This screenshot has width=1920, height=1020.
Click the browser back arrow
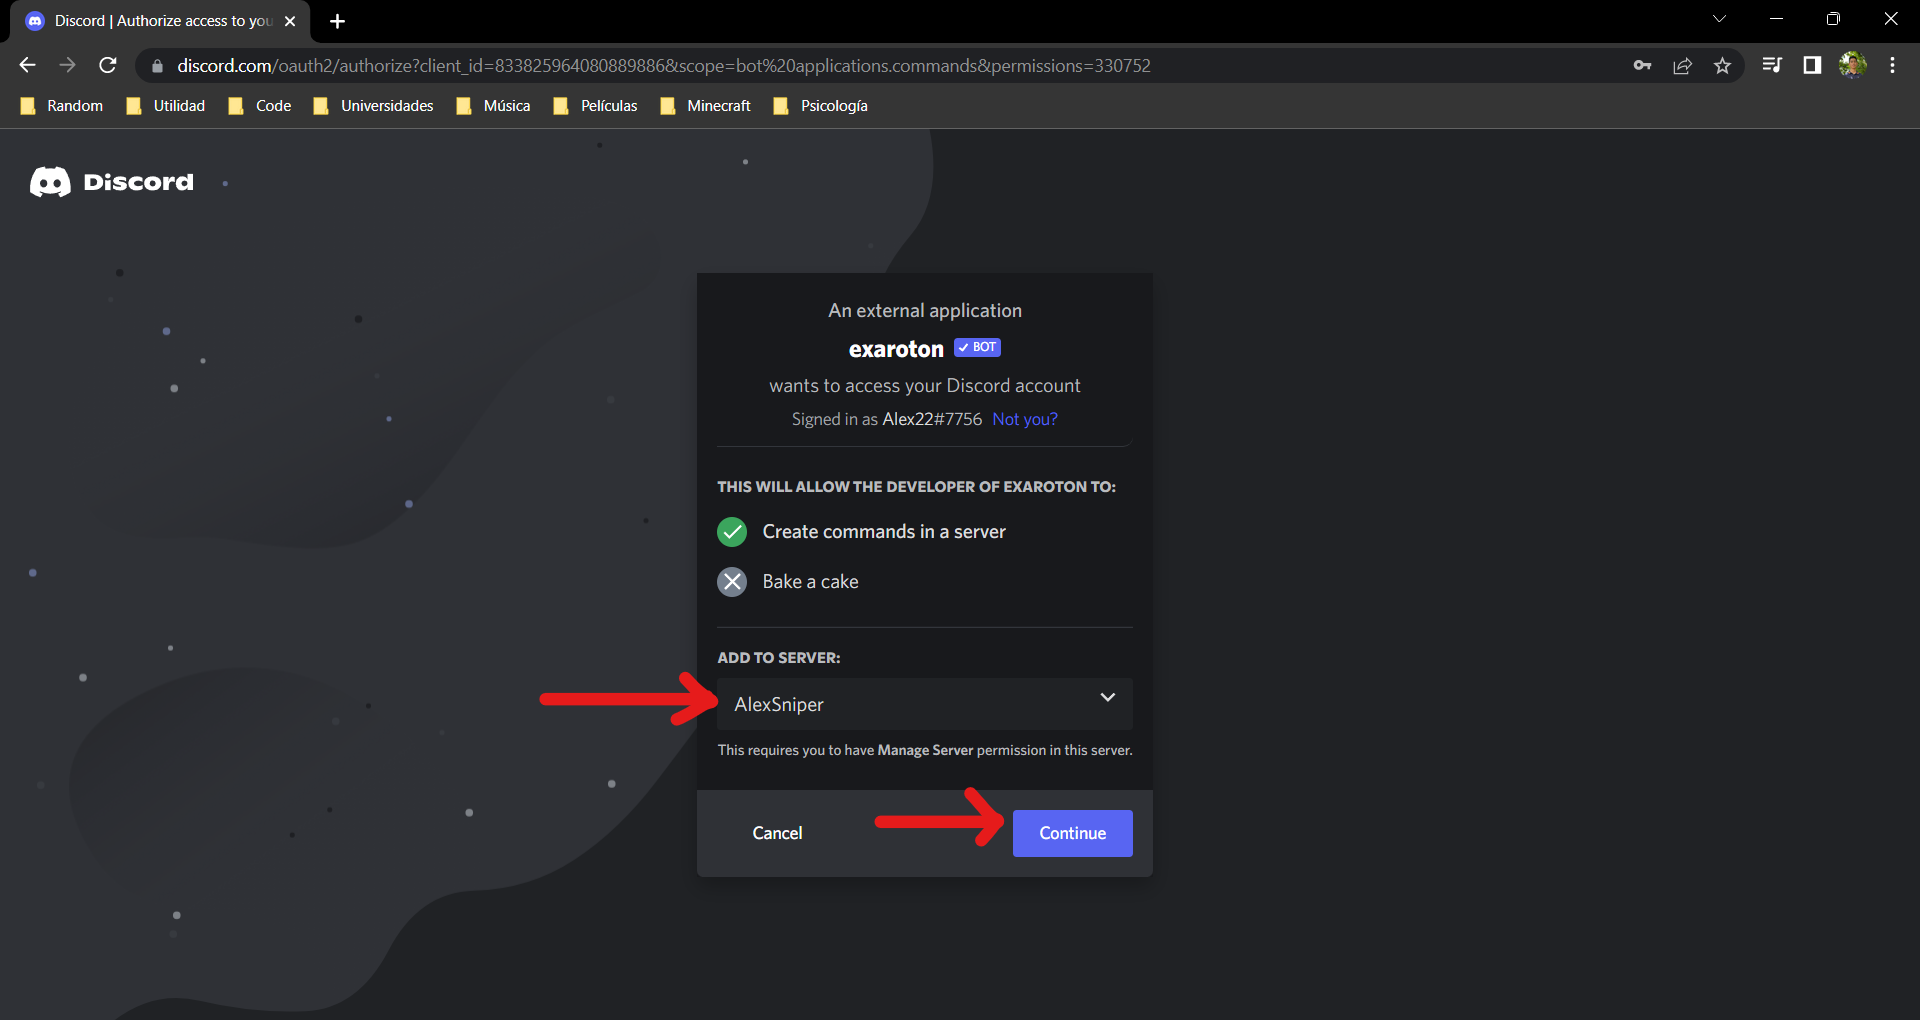(x=27, y=65)
